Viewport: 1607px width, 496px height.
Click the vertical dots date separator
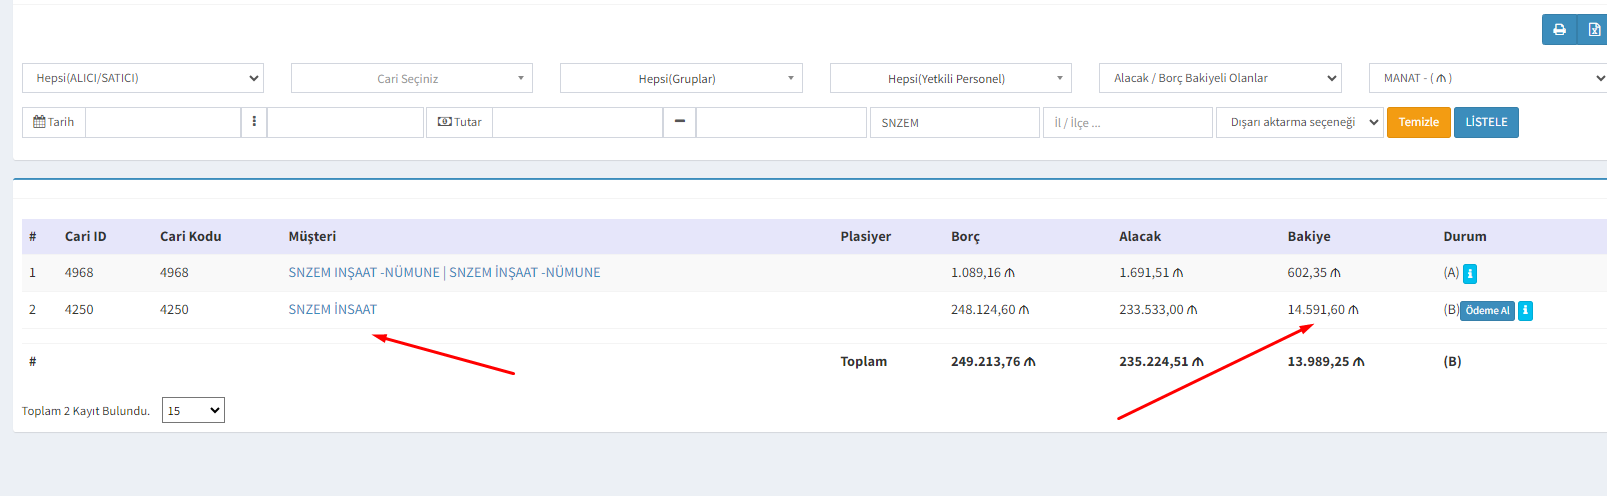(254, 122)
